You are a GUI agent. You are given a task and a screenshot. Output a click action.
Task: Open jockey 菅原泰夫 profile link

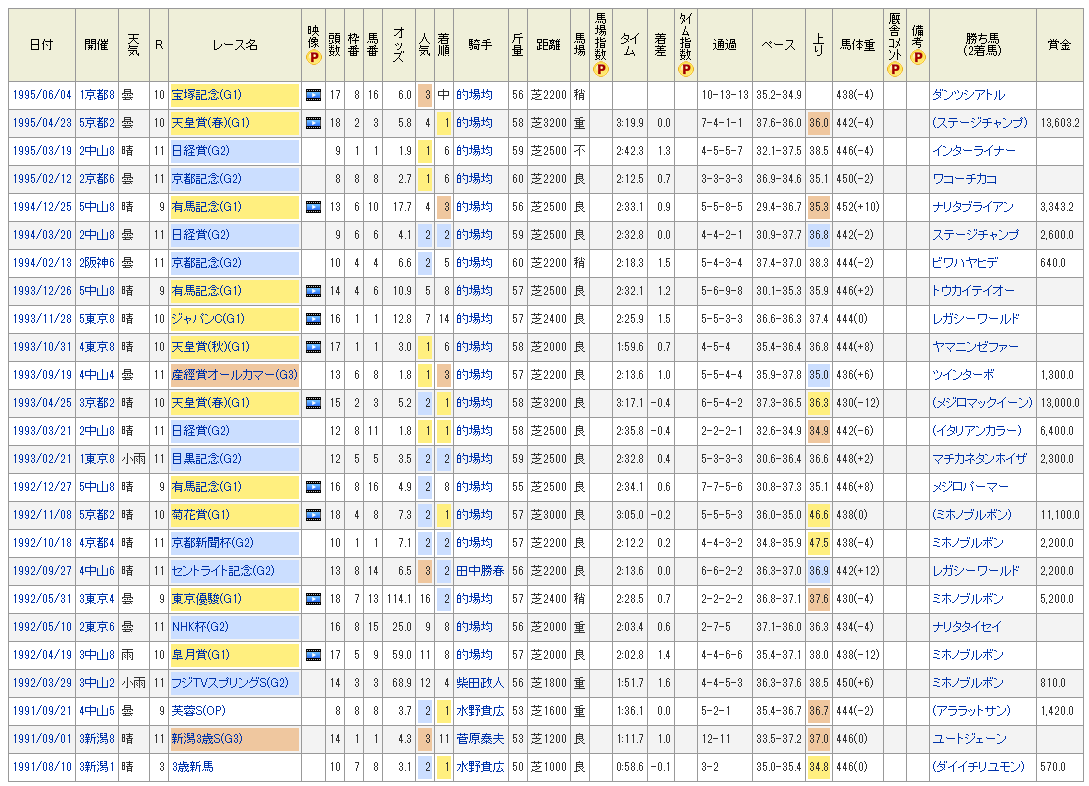click(480, 739)
